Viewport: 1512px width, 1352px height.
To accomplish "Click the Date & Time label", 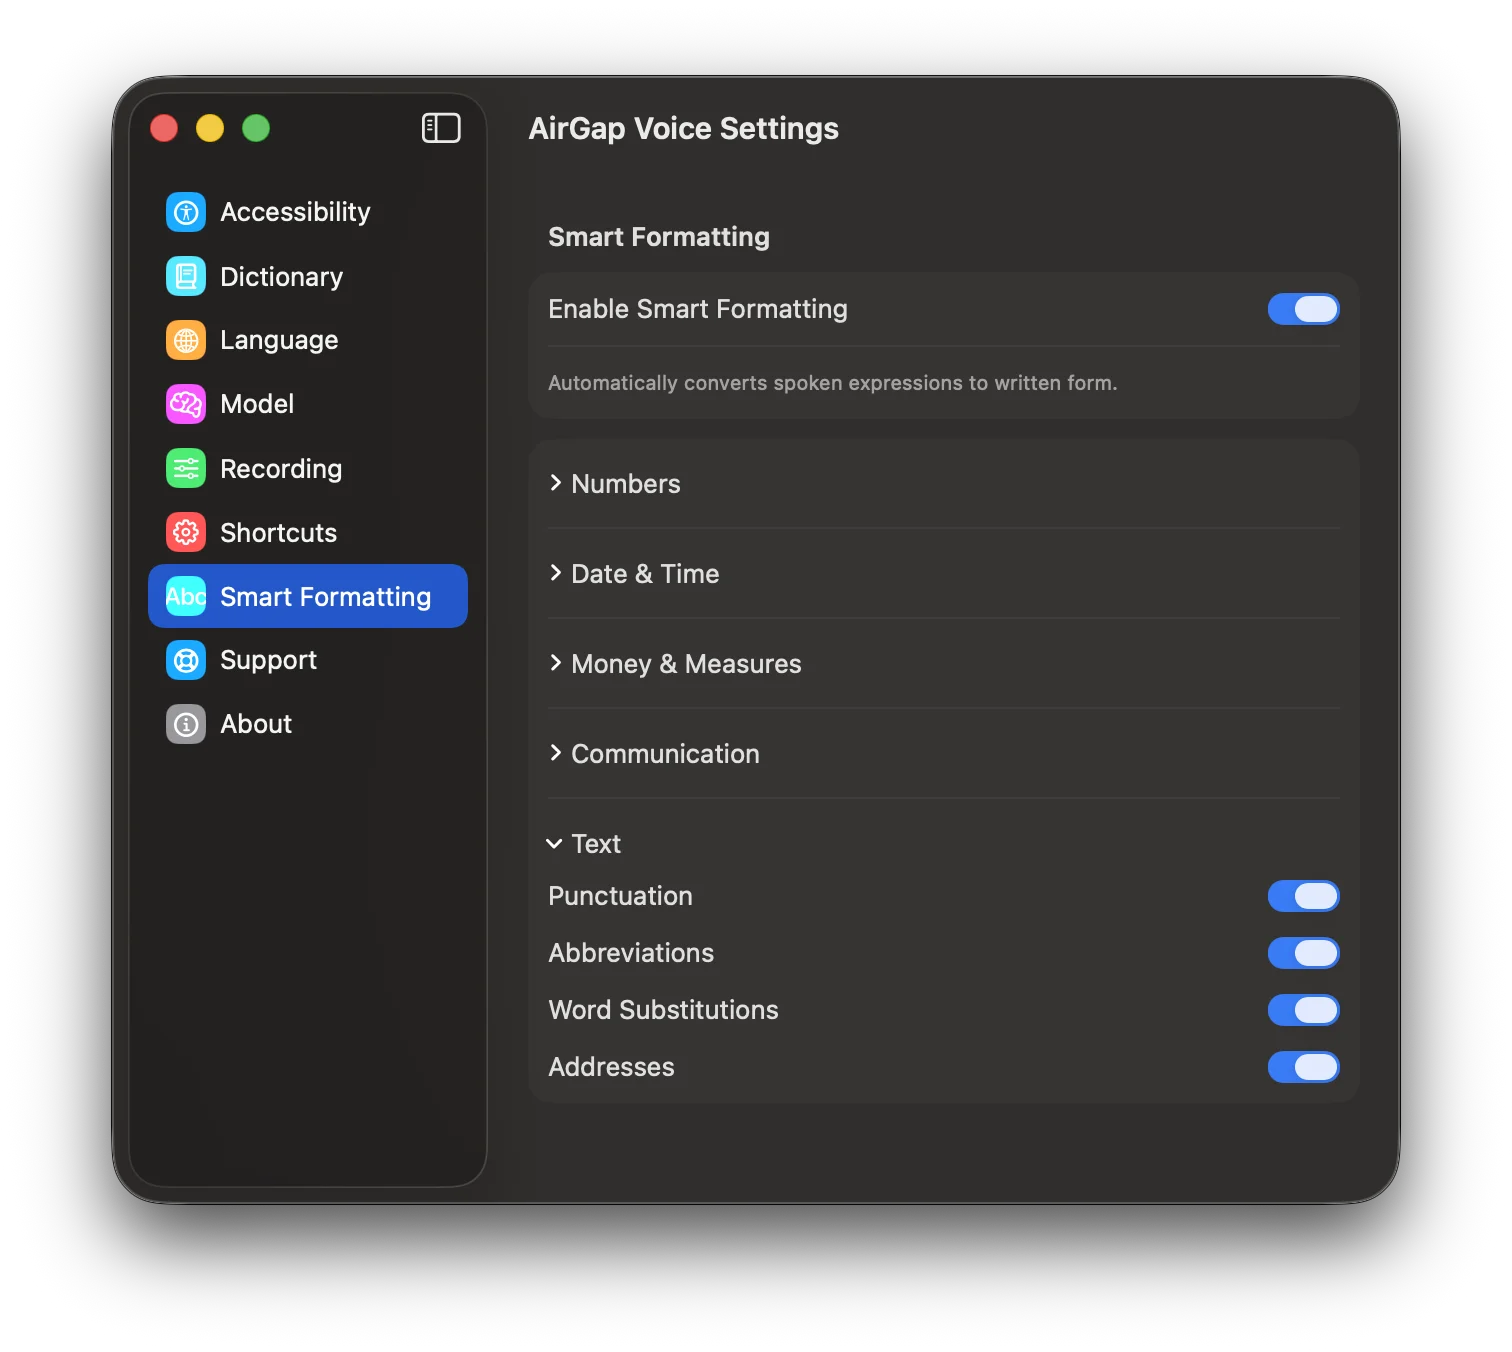I will [x=645, y=574].
